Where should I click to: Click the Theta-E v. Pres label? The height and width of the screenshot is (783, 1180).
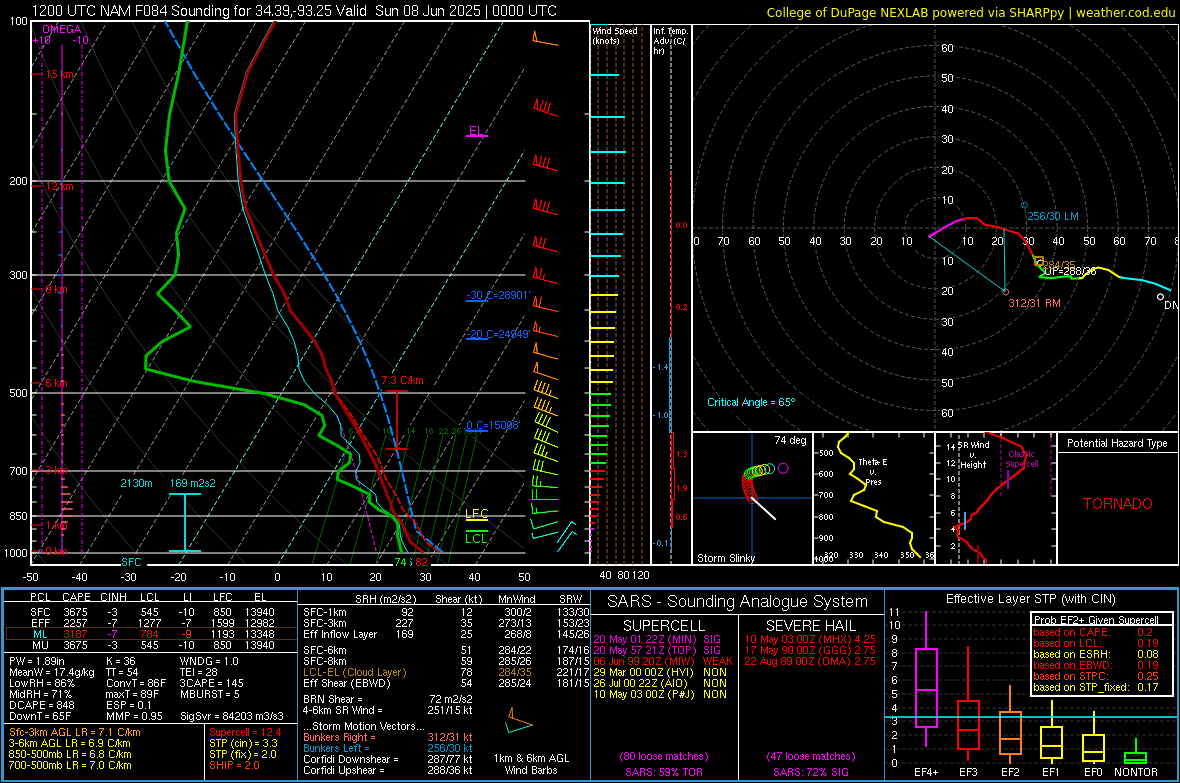pyautogui.click(x=873, y=471)
